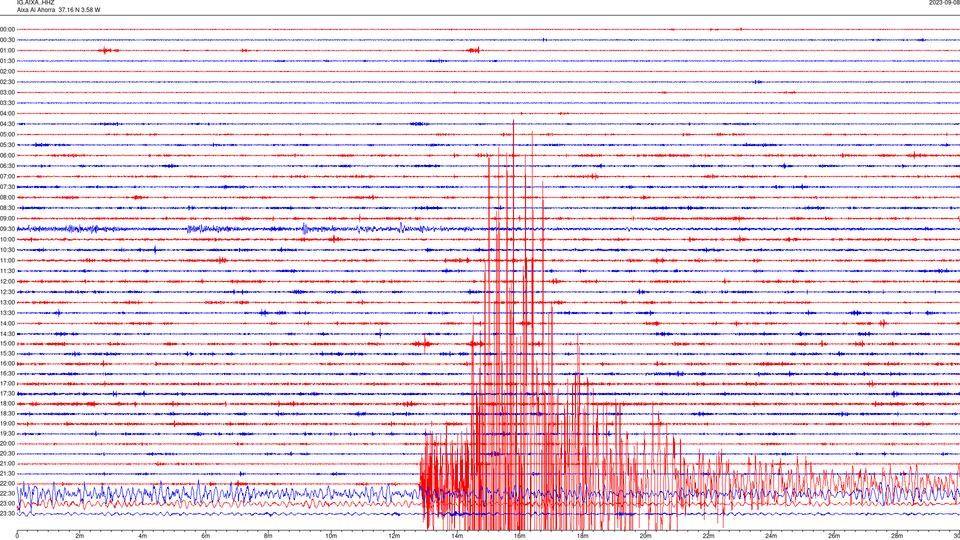The image size is (960, 540).
Task: Select the '00:30' trace time label
Action: (7, 40)
